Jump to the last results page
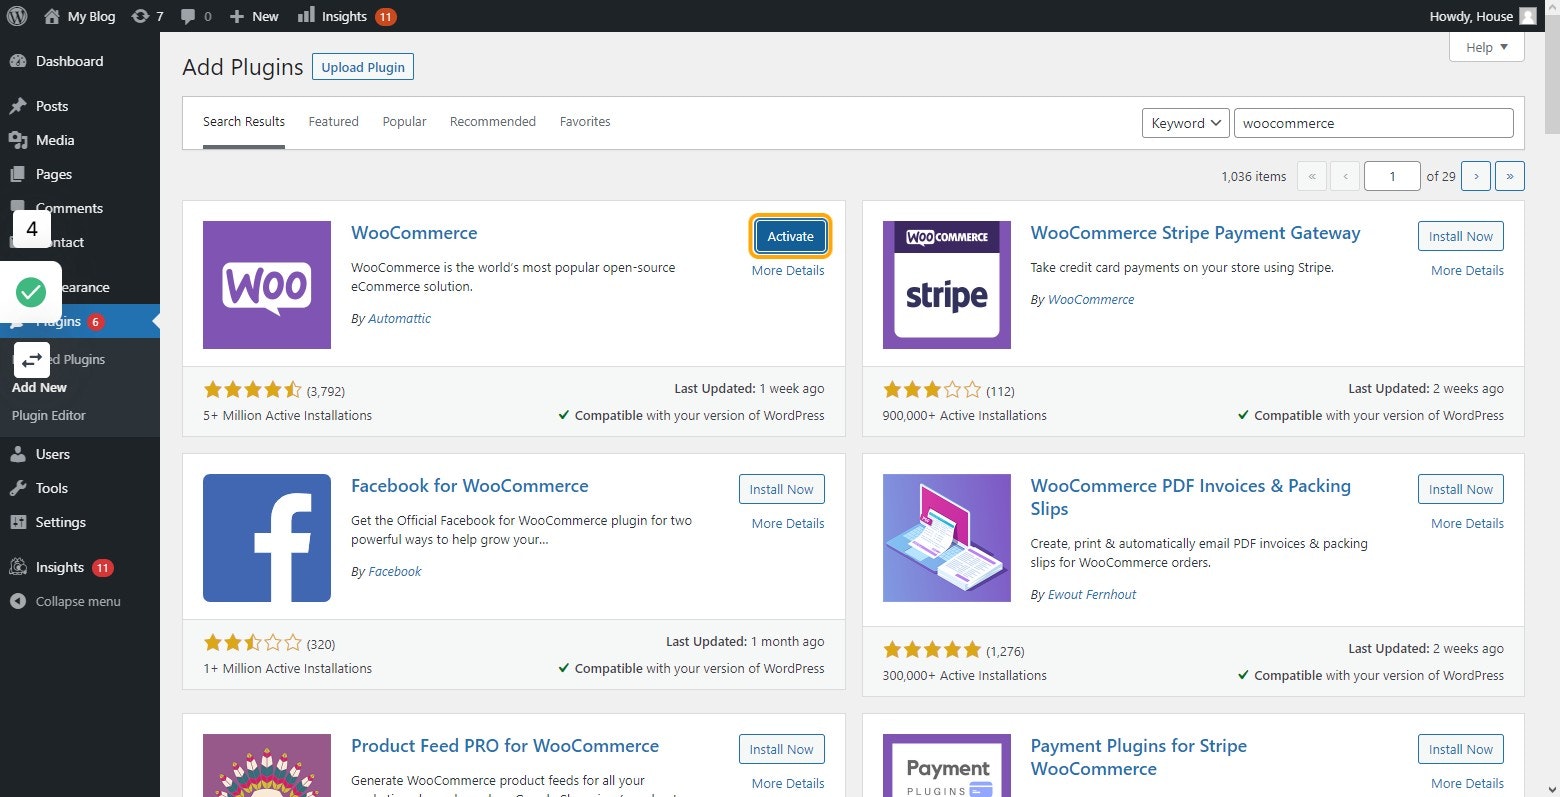1560x797 pixels. click(1510, 176)
